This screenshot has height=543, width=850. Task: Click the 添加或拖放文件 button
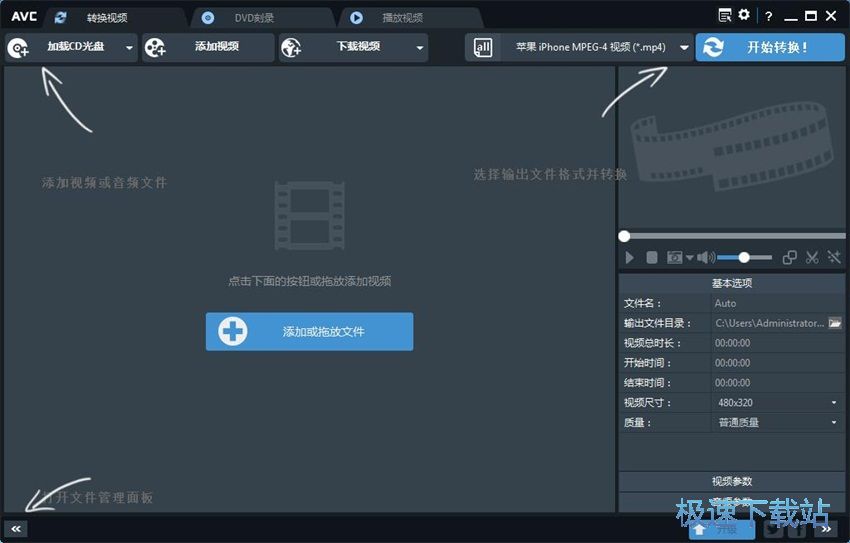pos(310,331)
